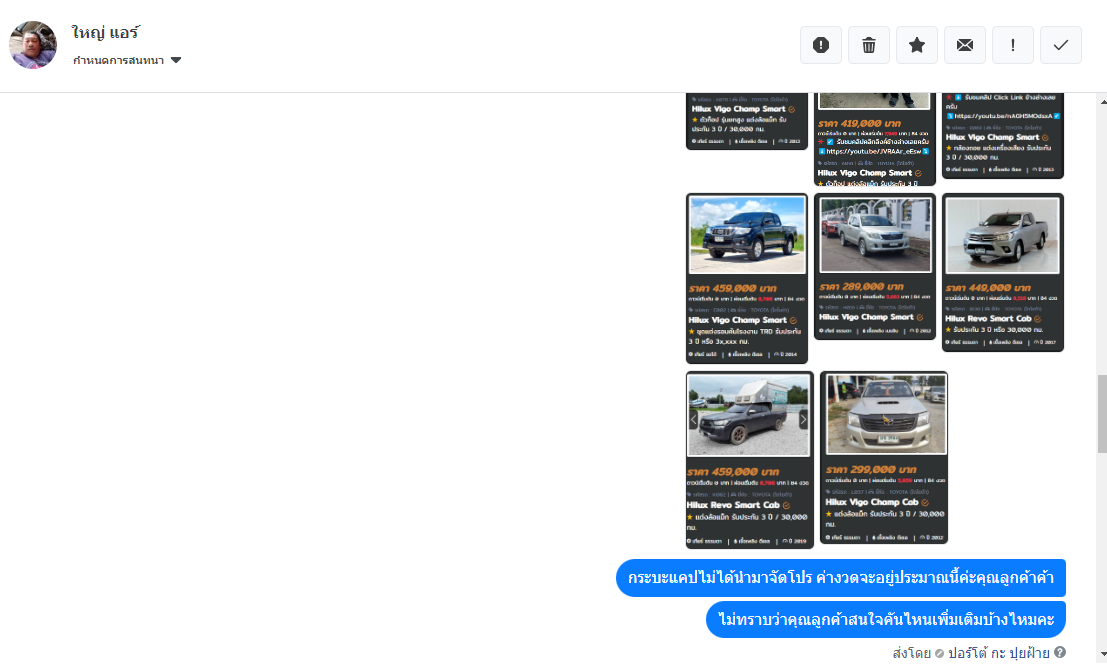Screen dimensions: 1107x669
Task: Delete conversation with the trash icon
Action: [868, 45]
